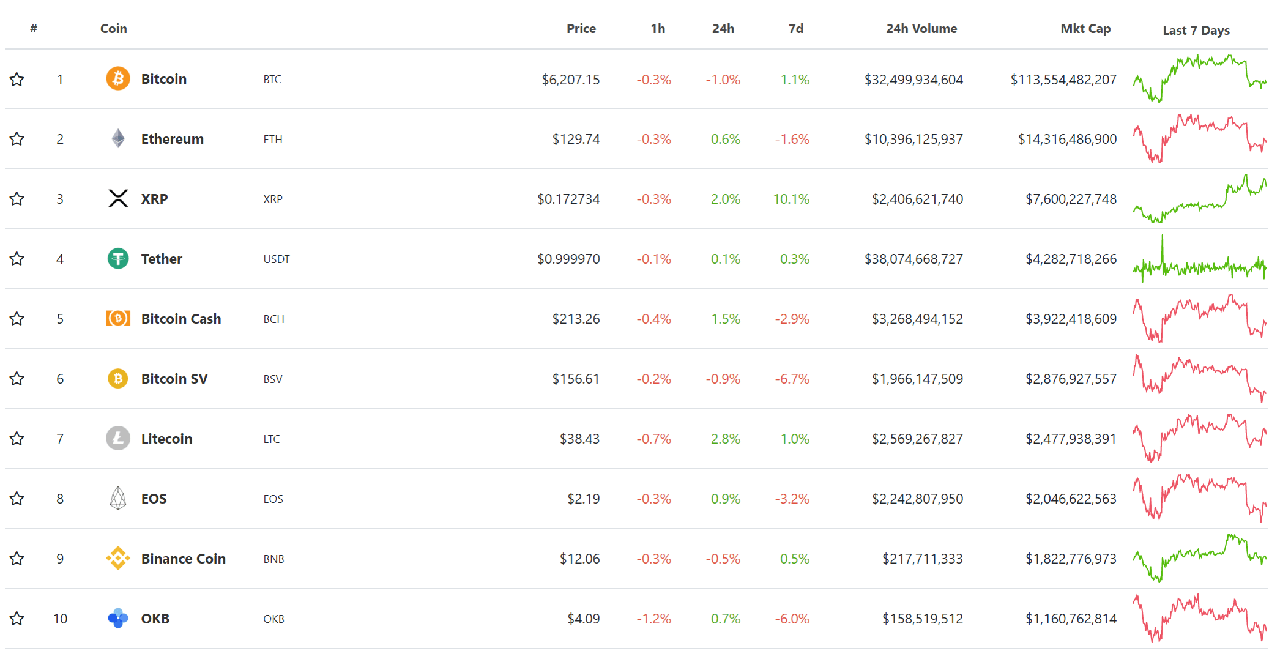Click the OKB logo icon
The width and height of the screenshot is (1280, 651).
(x=118, y=618)
